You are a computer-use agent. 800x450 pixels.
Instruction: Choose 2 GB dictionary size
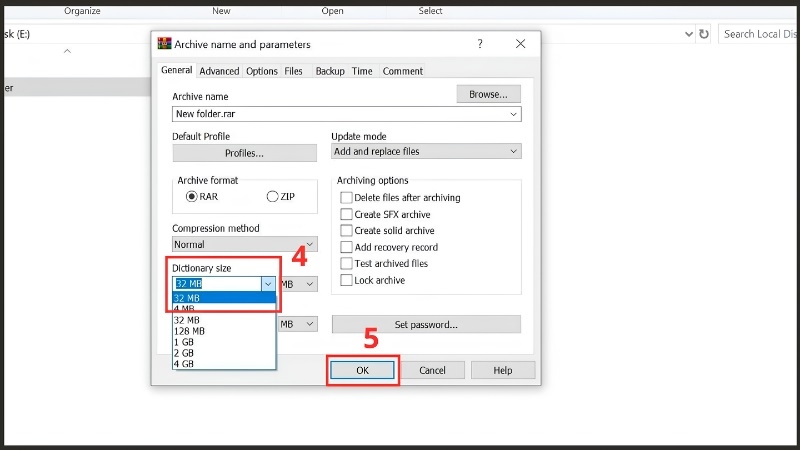[224, 353]
